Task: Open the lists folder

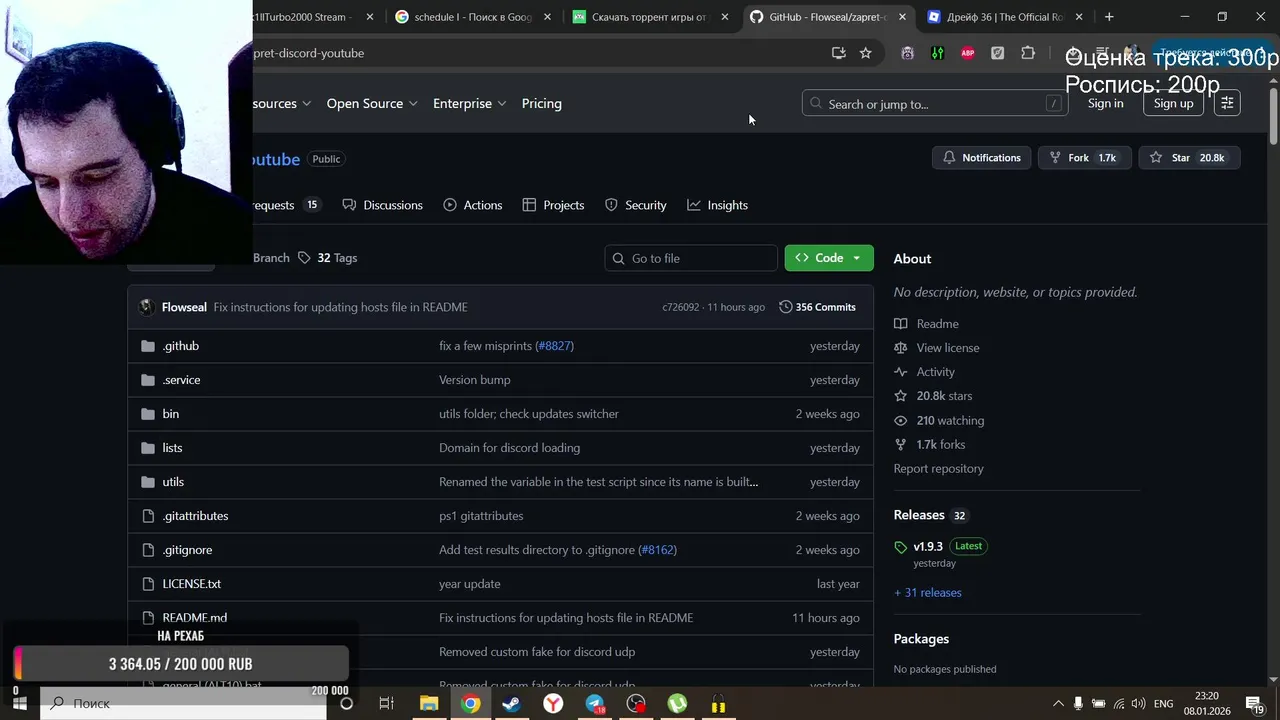Action: coord(172,448)
